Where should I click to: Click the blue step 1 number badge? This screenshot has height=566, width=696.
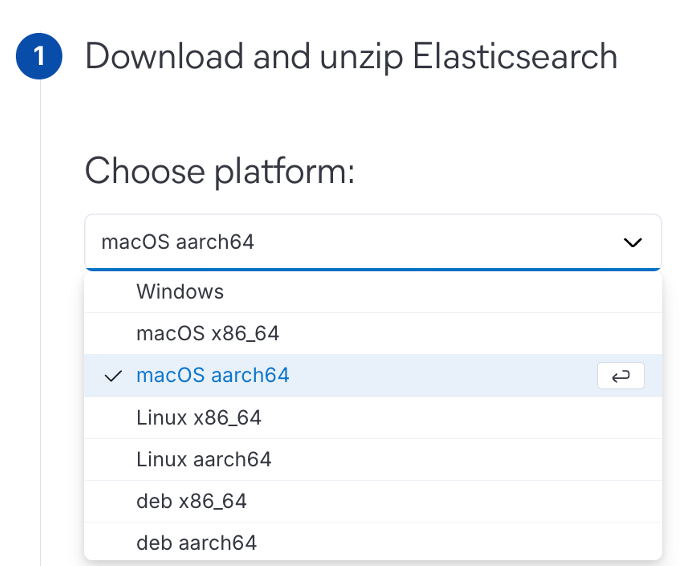39,56
